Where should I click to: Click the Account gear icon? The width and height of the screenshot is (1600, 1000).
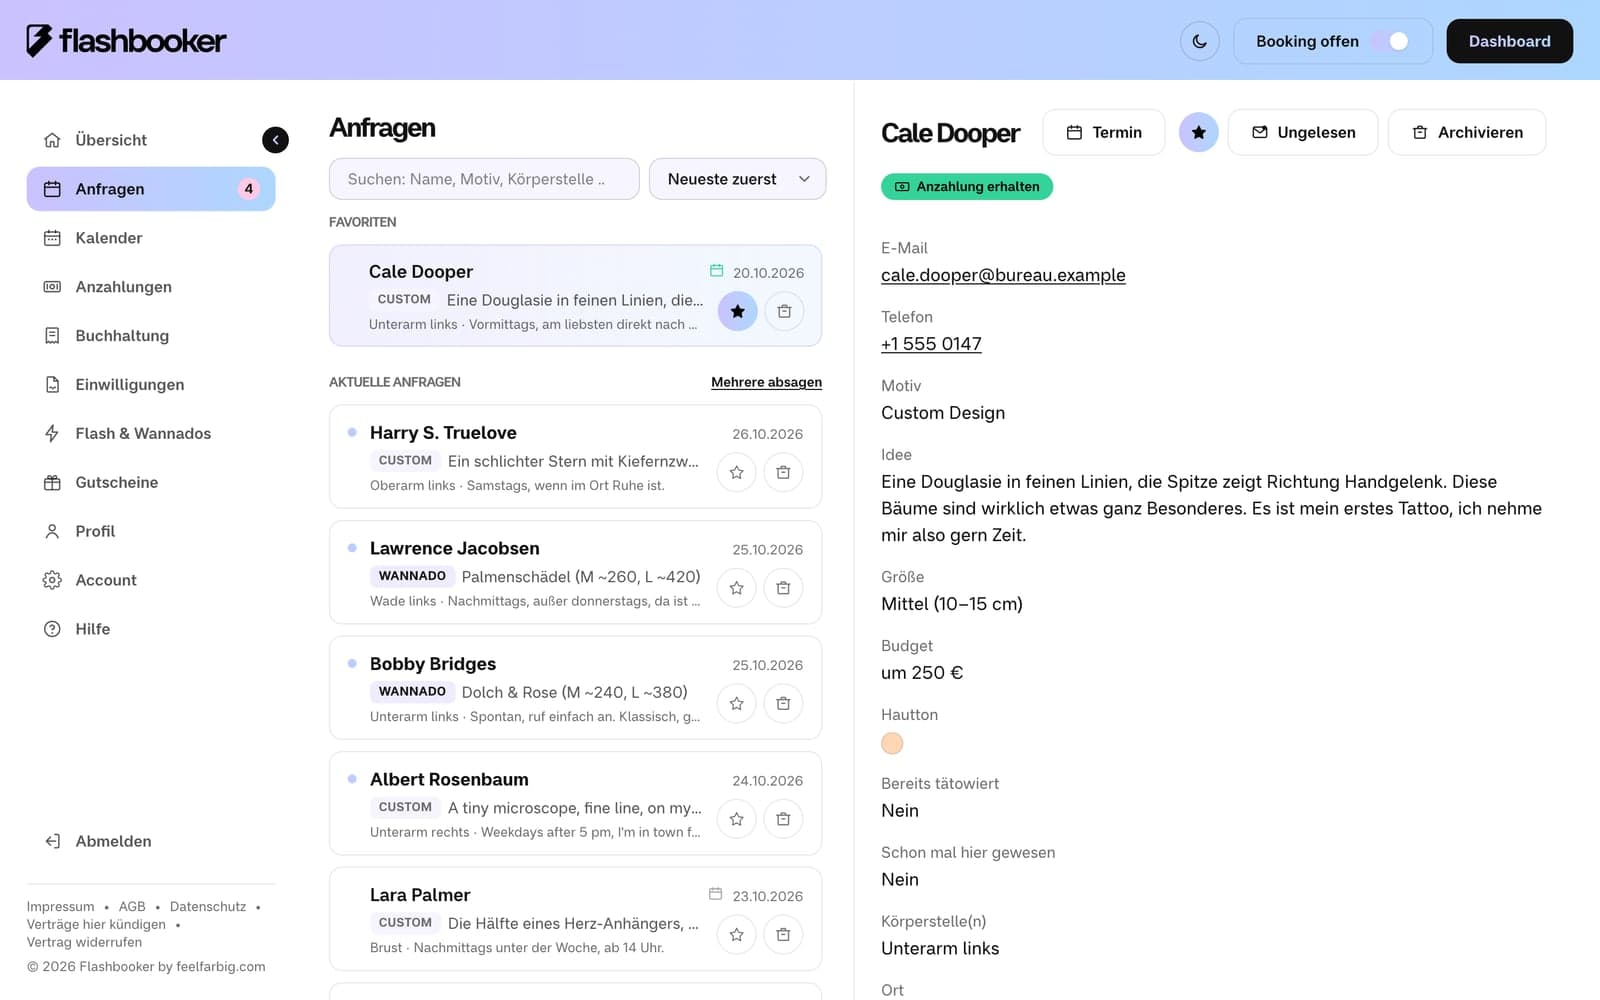pyautogui.click(x=52, y=580)
